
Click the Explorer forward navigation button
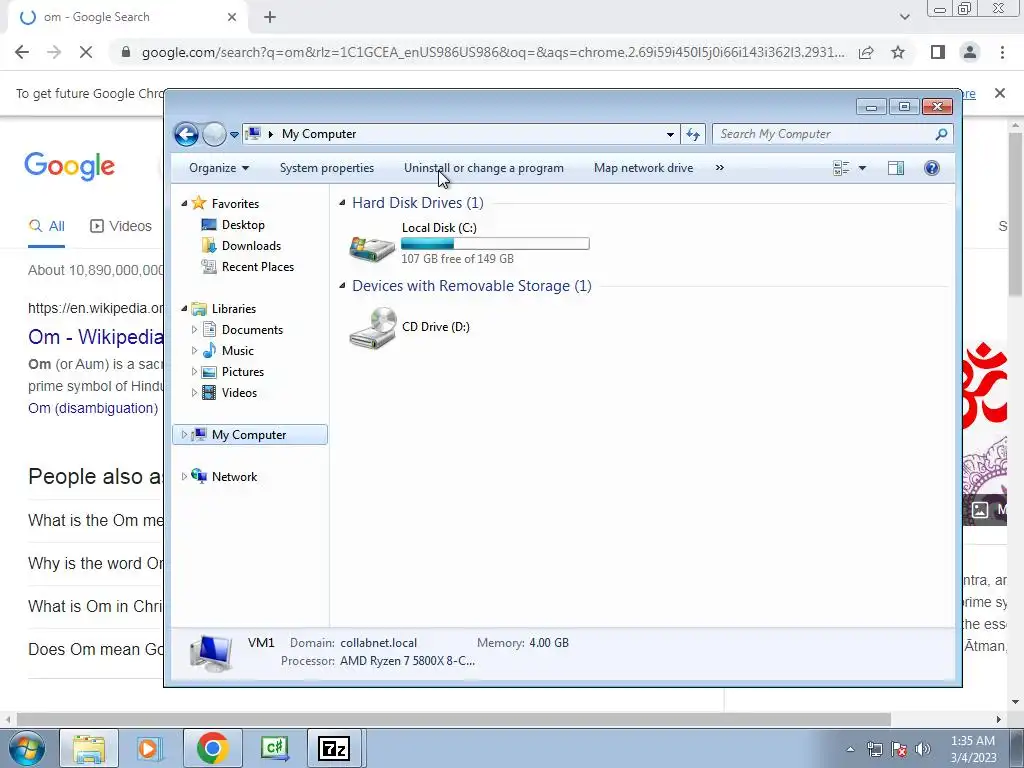click(x=214, y=135)
